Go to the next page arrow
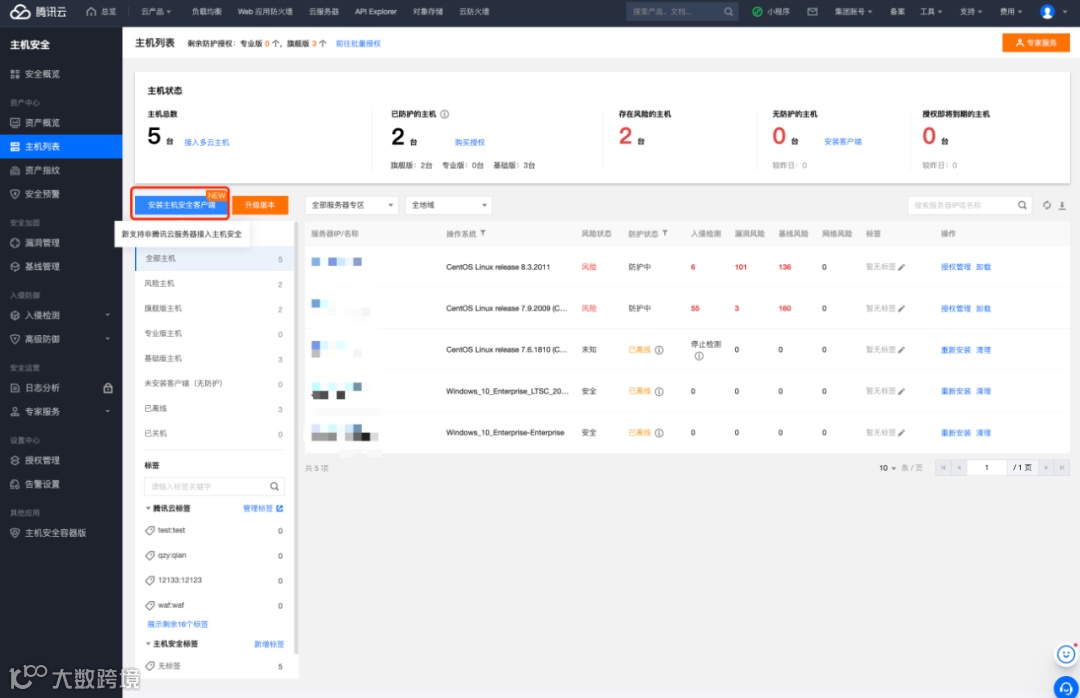Viewport: 1080px width, 698px height. pos(1046,468)
